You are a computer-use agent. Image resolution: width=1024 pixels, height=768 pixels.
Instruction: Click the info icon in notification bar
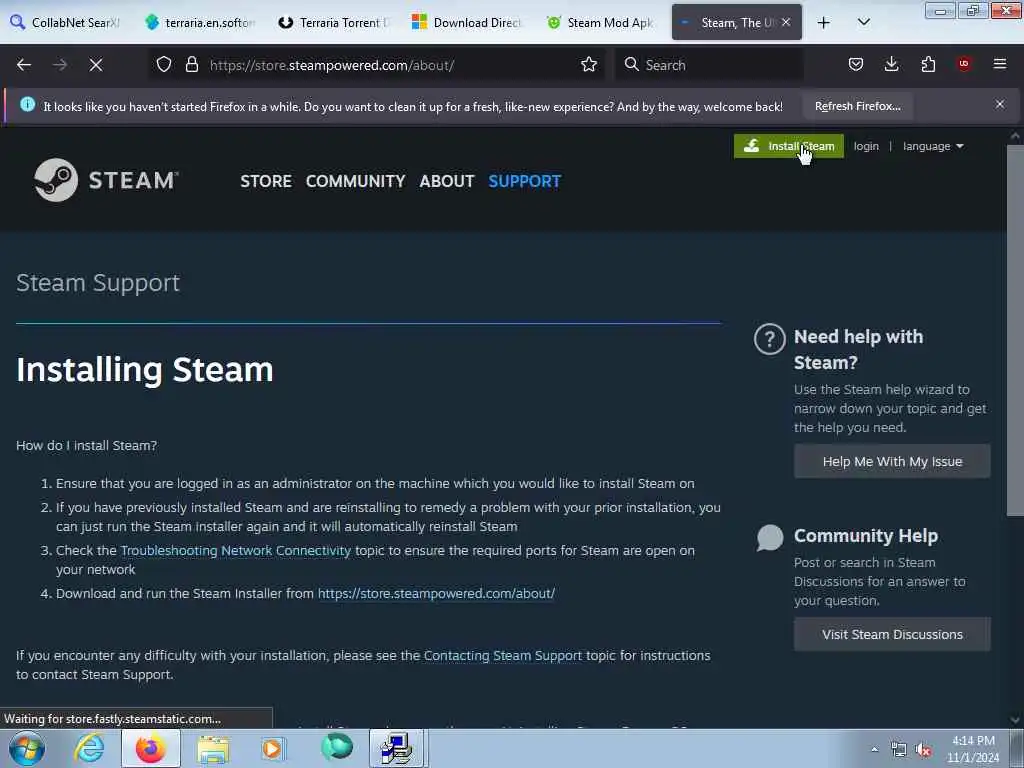pos(27,104)
